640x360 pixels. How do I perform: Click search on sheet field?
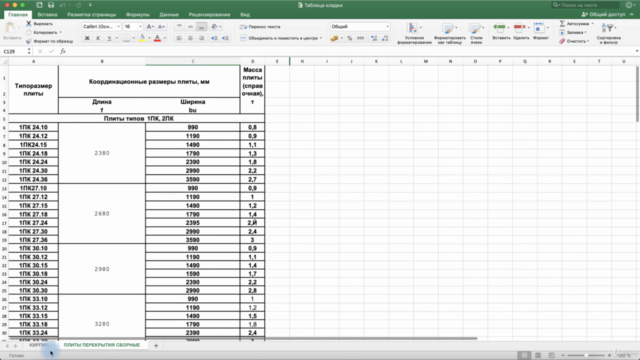click(585, 5)
